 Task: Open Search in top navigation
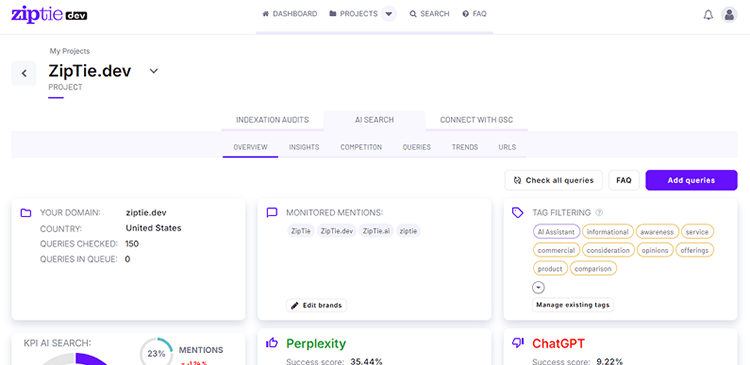coord(430,14)
